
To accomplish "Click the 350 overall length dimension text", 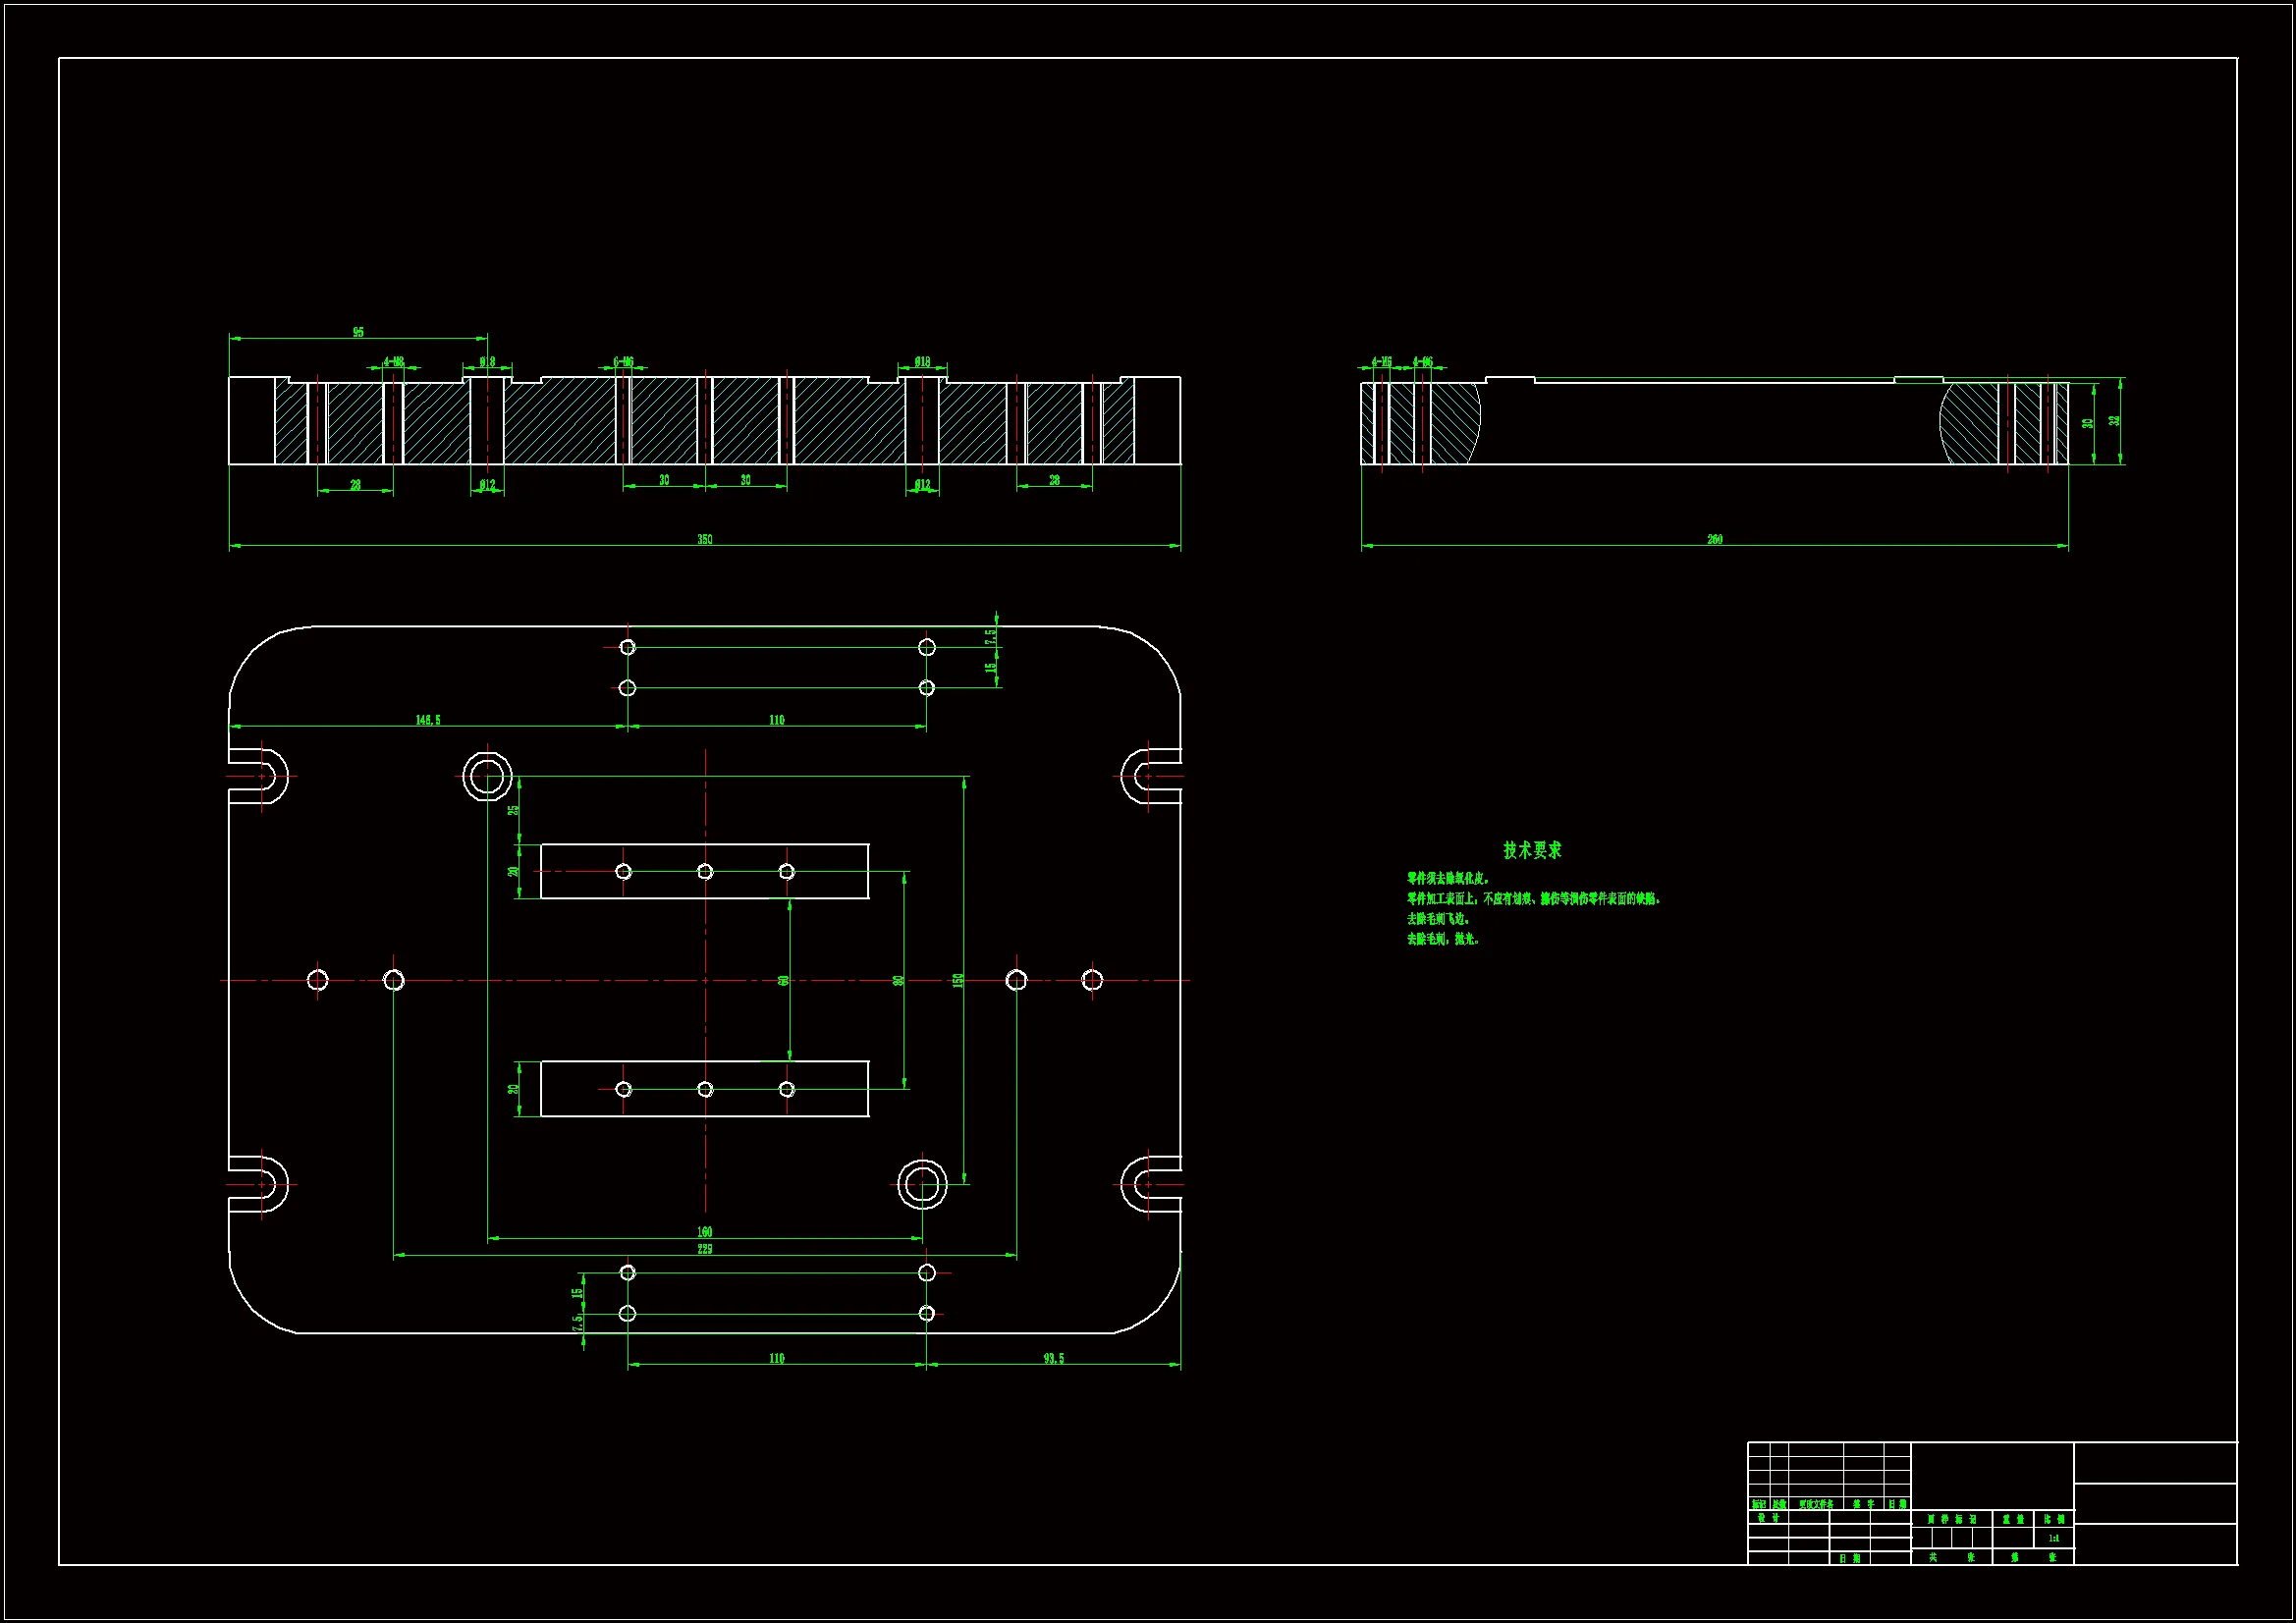I will pyautogui.click(x=704, y=539).
